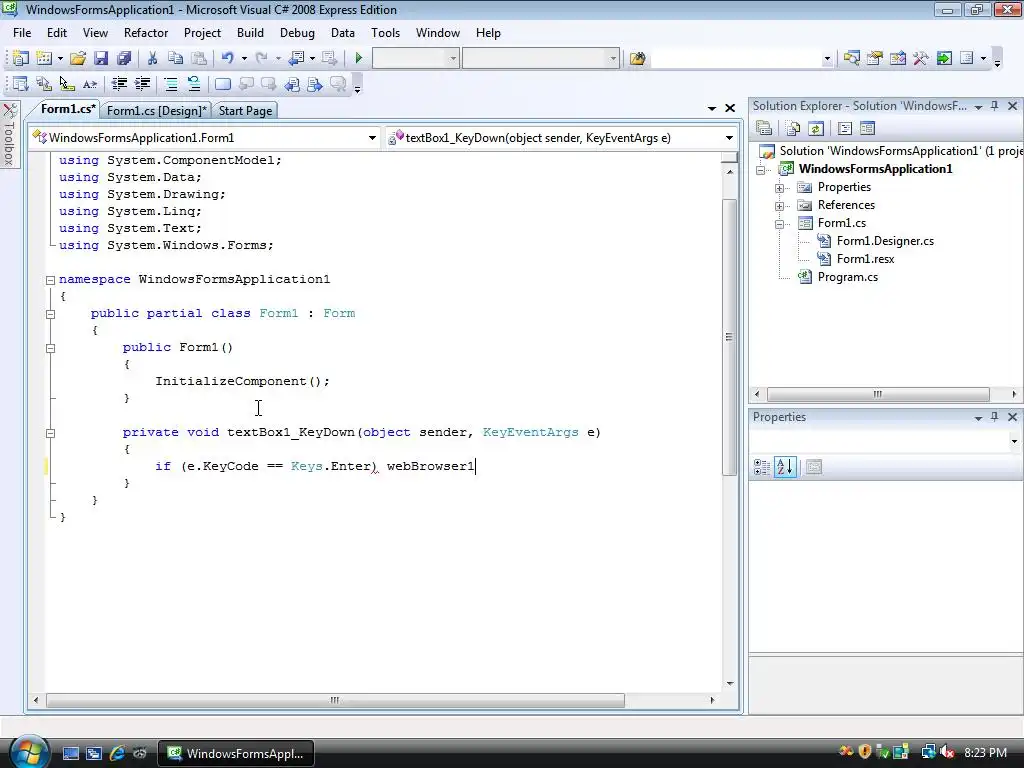This screenshot has height=768, width=1024.
Task: Toggle a bookmark on current line
Action: tap(223, 84)
